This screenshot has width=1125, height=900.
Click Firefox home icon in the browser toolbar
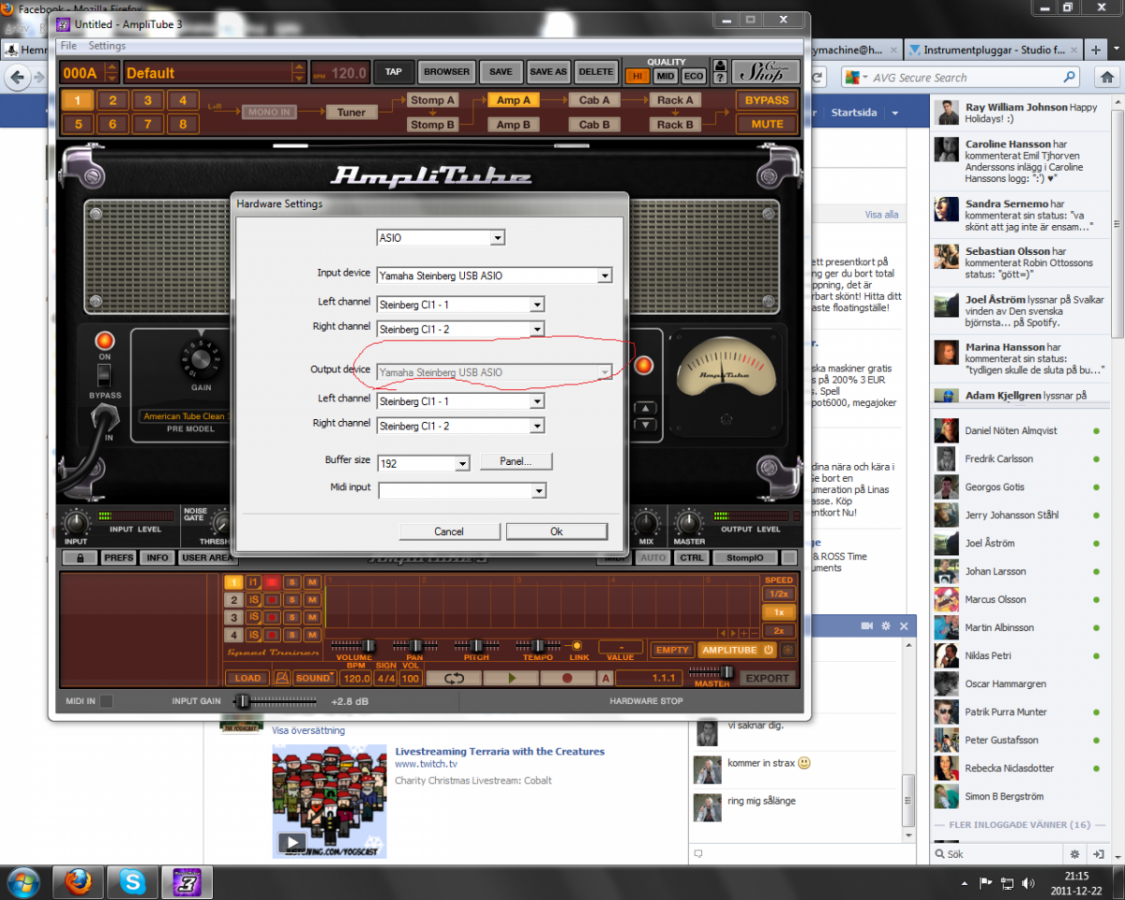1107,77
